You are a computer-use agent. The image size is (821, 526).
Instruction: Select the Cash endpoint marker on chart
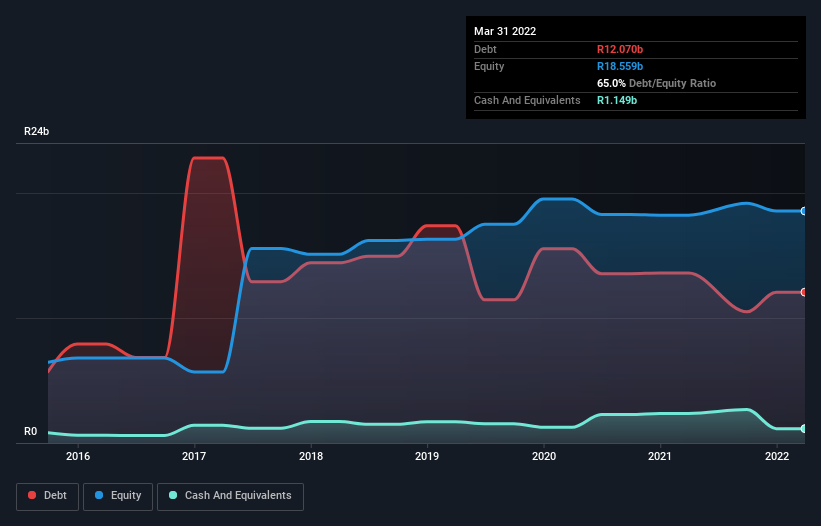point(804,429)
